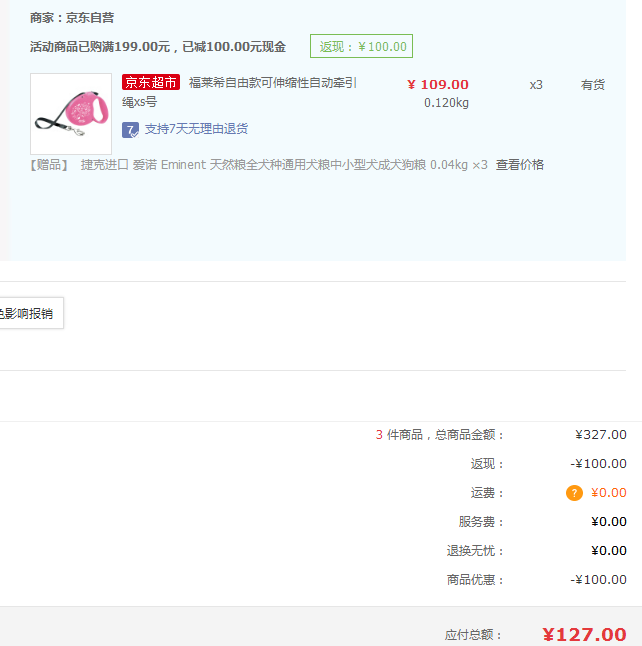The width and height of the screenshot is (642, 646).
Task: Click the 商家：京东自营 label
Action: [72, 18]
